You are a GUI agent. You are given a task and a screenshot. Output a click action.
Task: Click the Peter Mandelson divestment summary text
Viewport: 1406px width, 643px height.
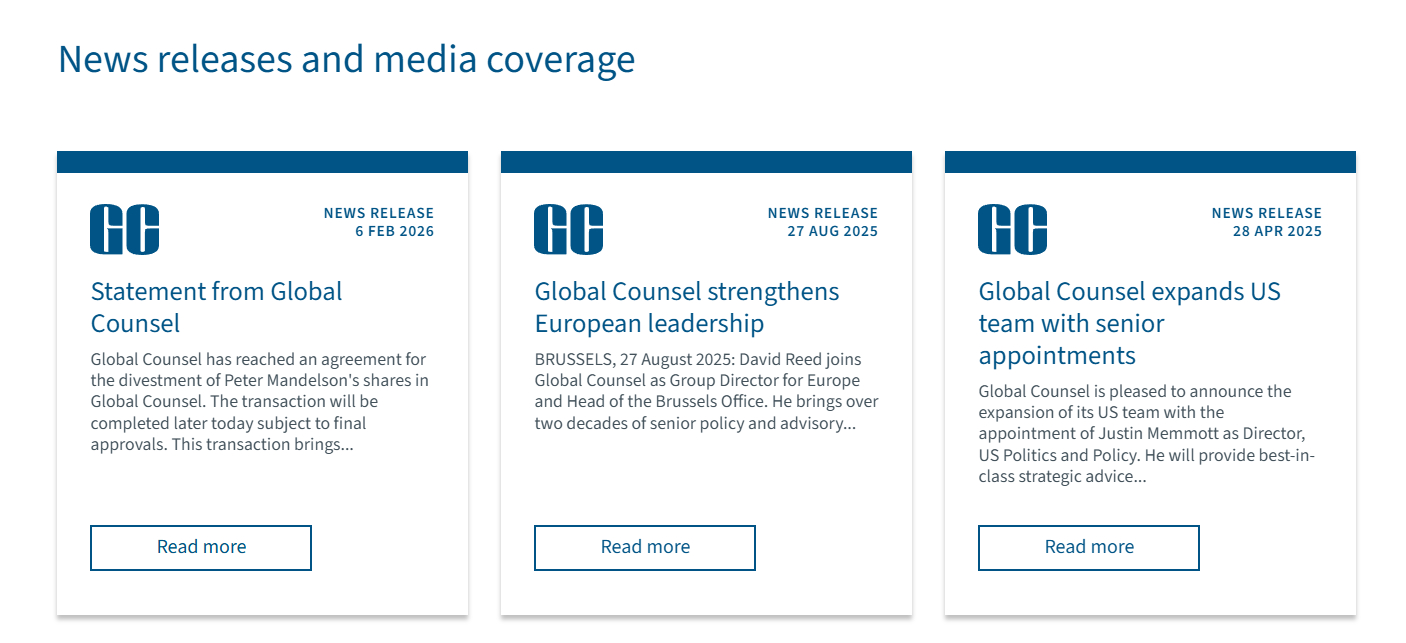pyautogui.click(x=259, y=401)
